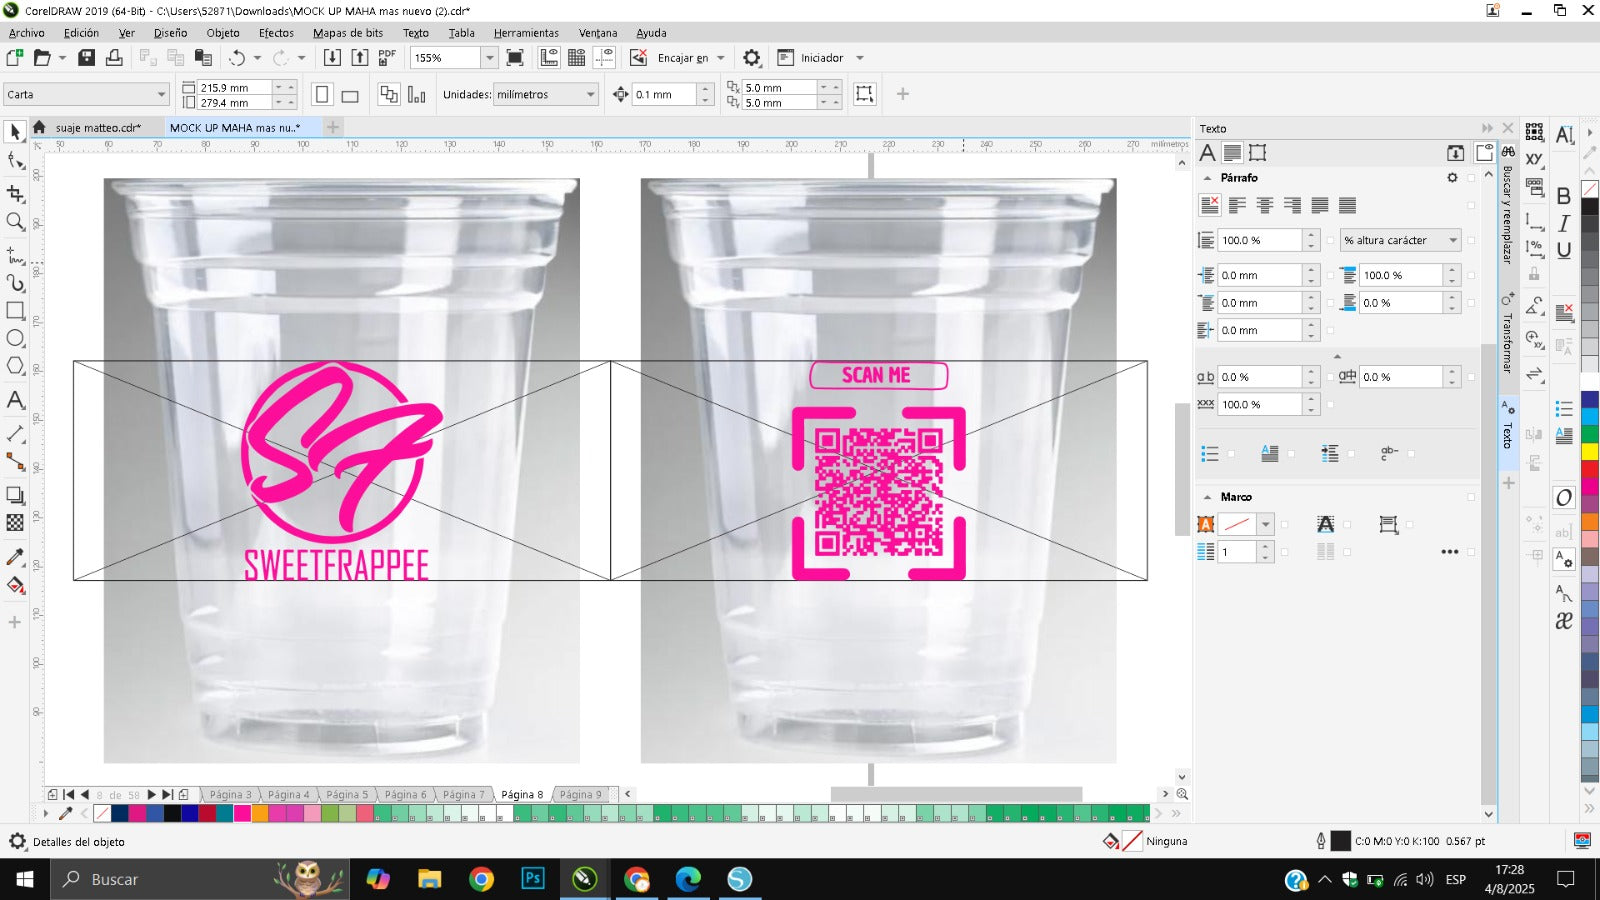Screen dimensions: 1600x900
Task: Toggle checkbox beside the drop cap icon
Action: (1291, 454)
